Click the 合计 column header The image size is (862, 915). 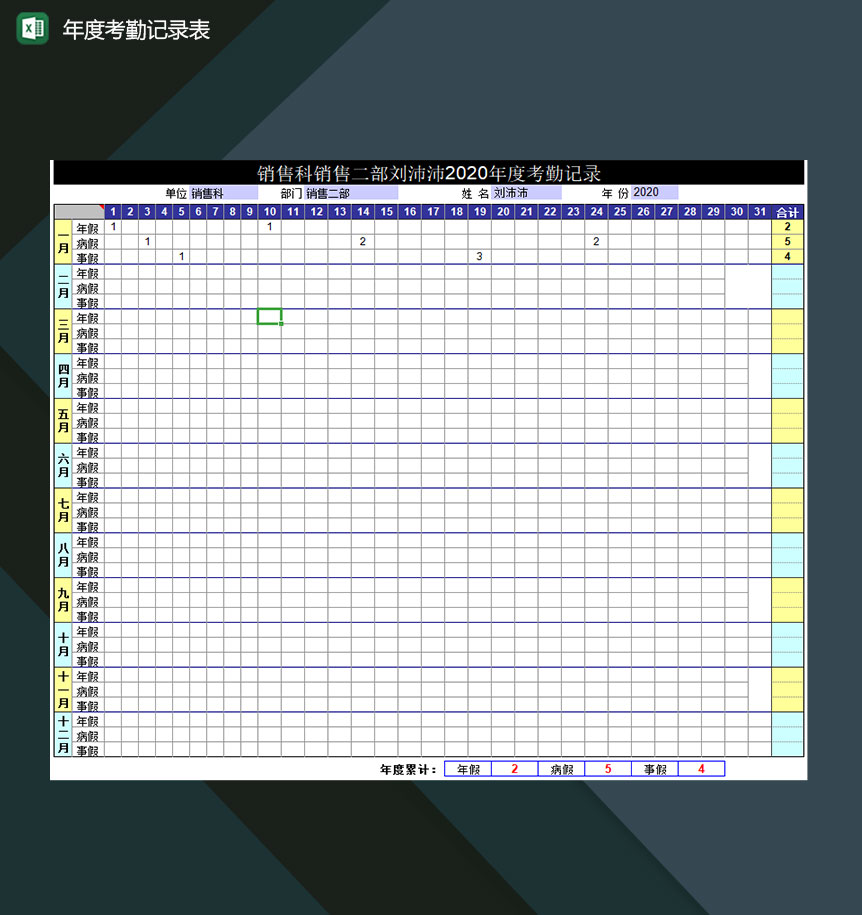coord(786,211)
